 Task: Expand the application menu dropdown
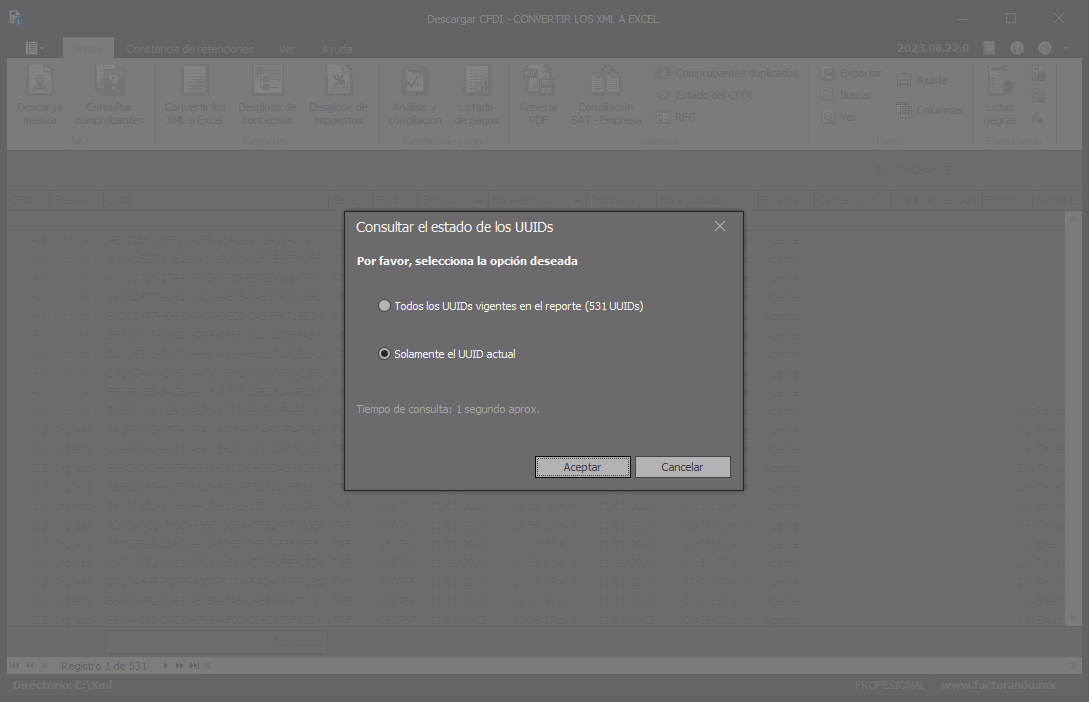[x=35, y=48]
